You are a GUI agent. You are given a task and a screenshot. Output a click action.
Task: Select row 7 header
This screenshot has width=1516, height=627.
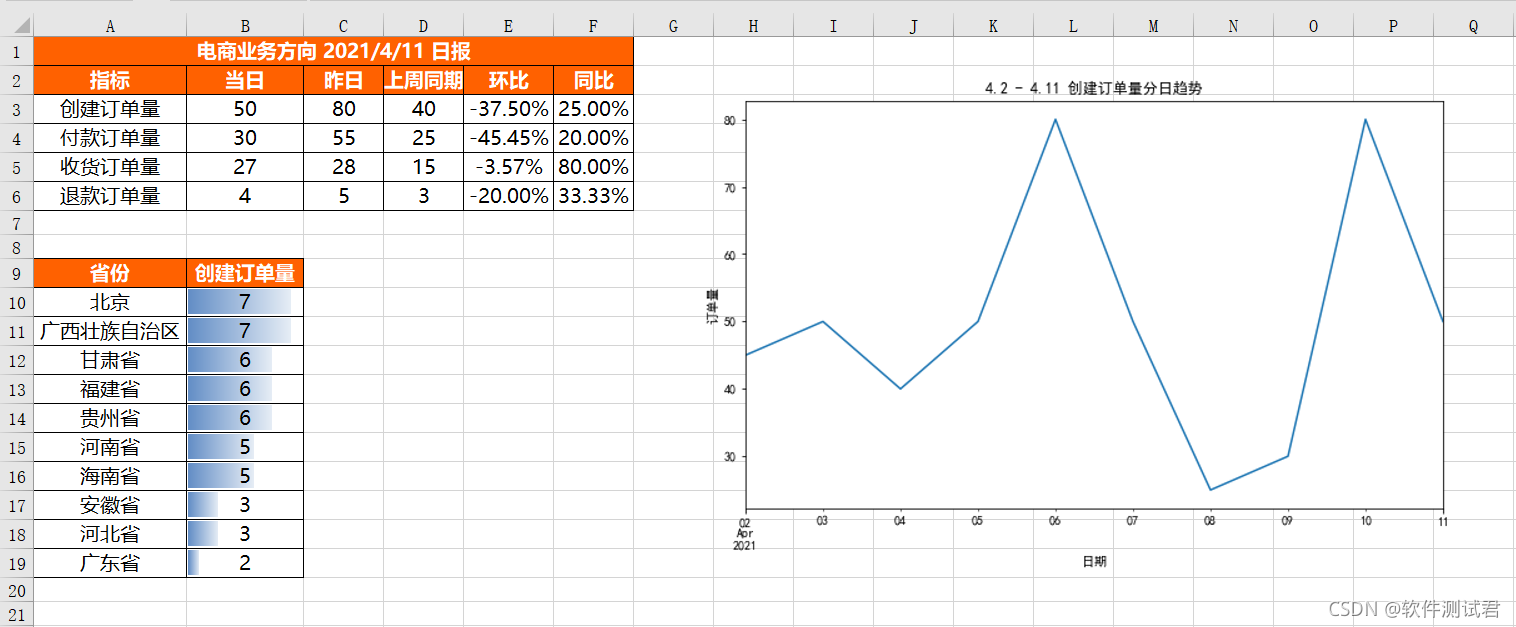pyautogui.click(x=16, y=225)
